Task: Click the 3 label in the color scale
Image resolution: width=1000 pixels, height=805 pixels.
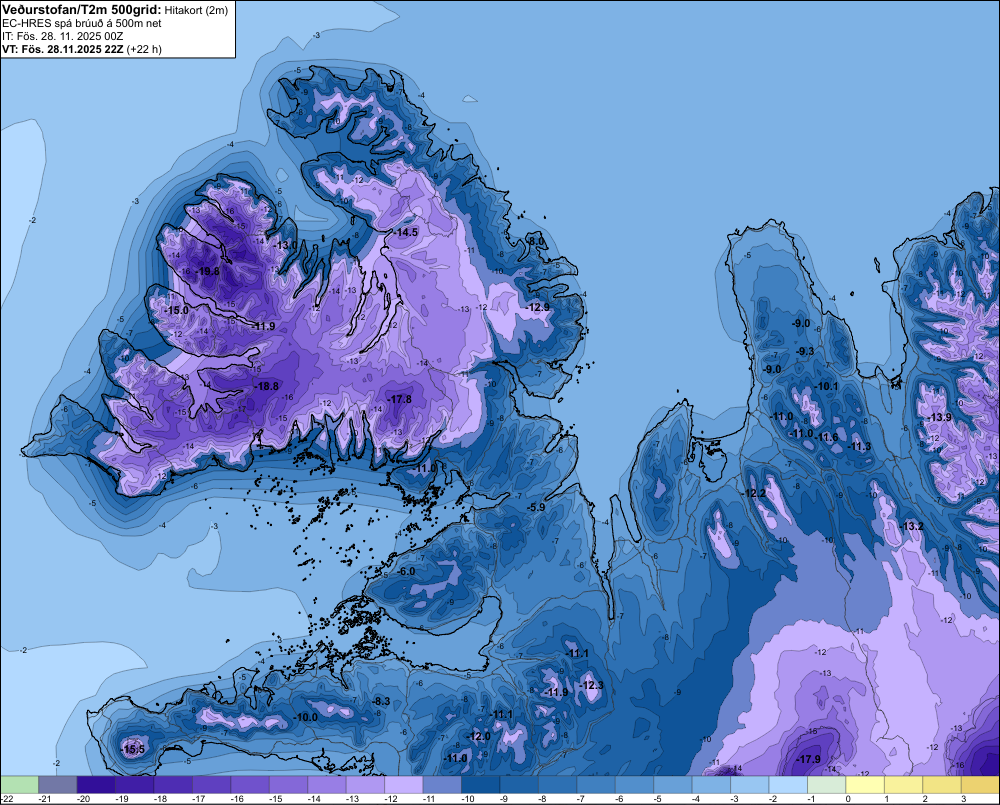Action: 964,799
